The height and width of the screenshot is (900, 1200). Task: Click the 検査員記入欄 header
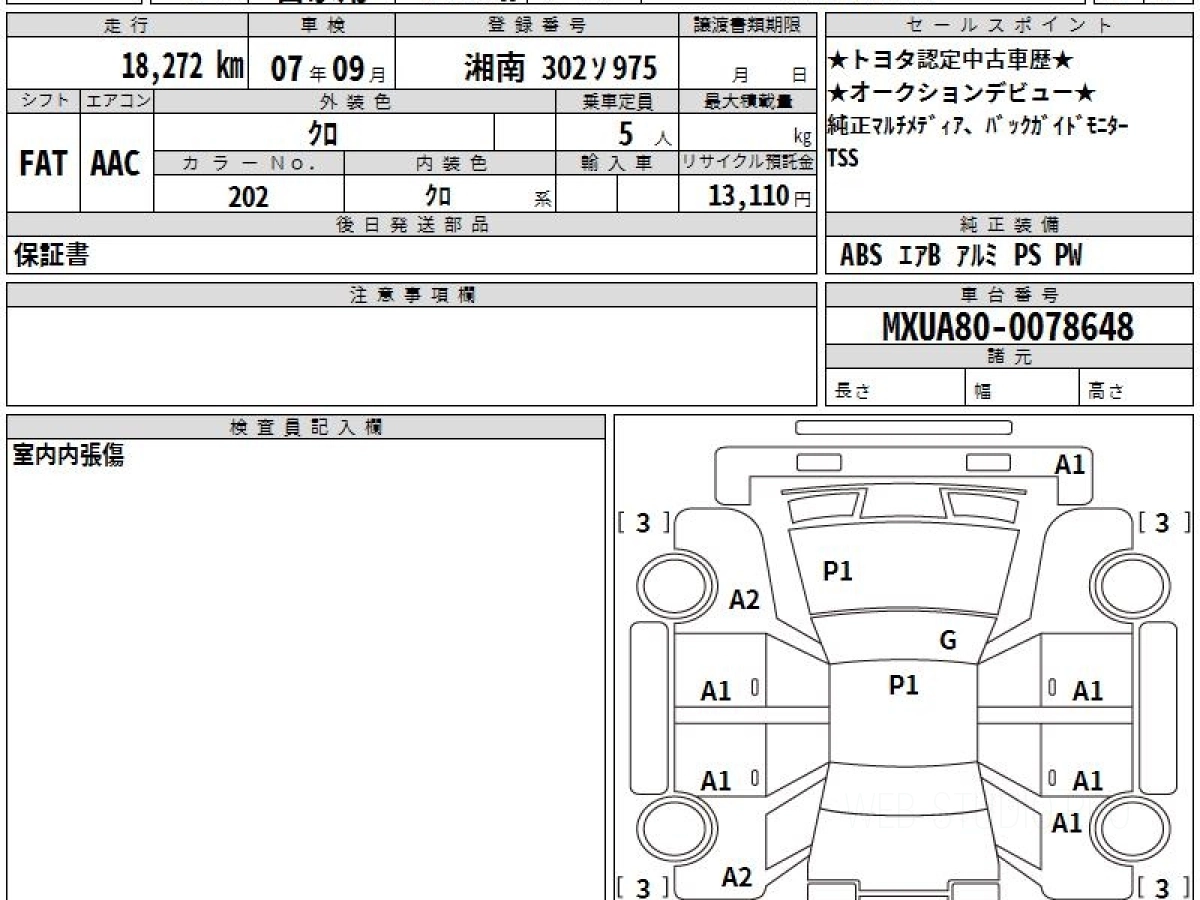pos(306,427)
